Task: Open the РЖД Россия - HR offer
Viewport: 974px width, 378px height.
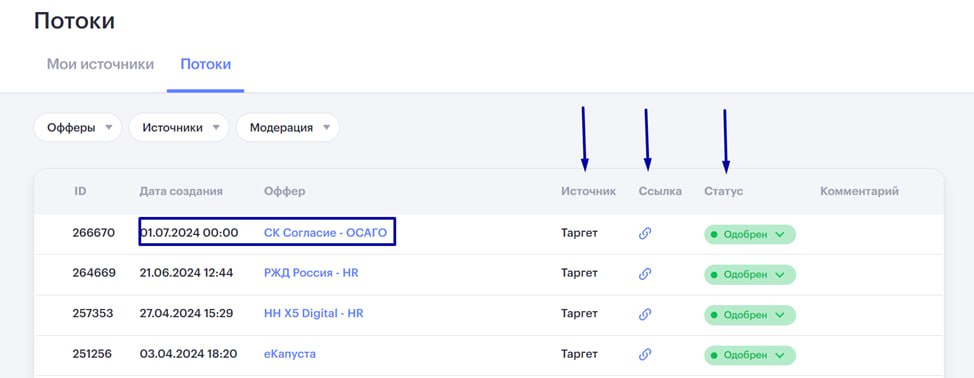Action: tap(311, 273)
